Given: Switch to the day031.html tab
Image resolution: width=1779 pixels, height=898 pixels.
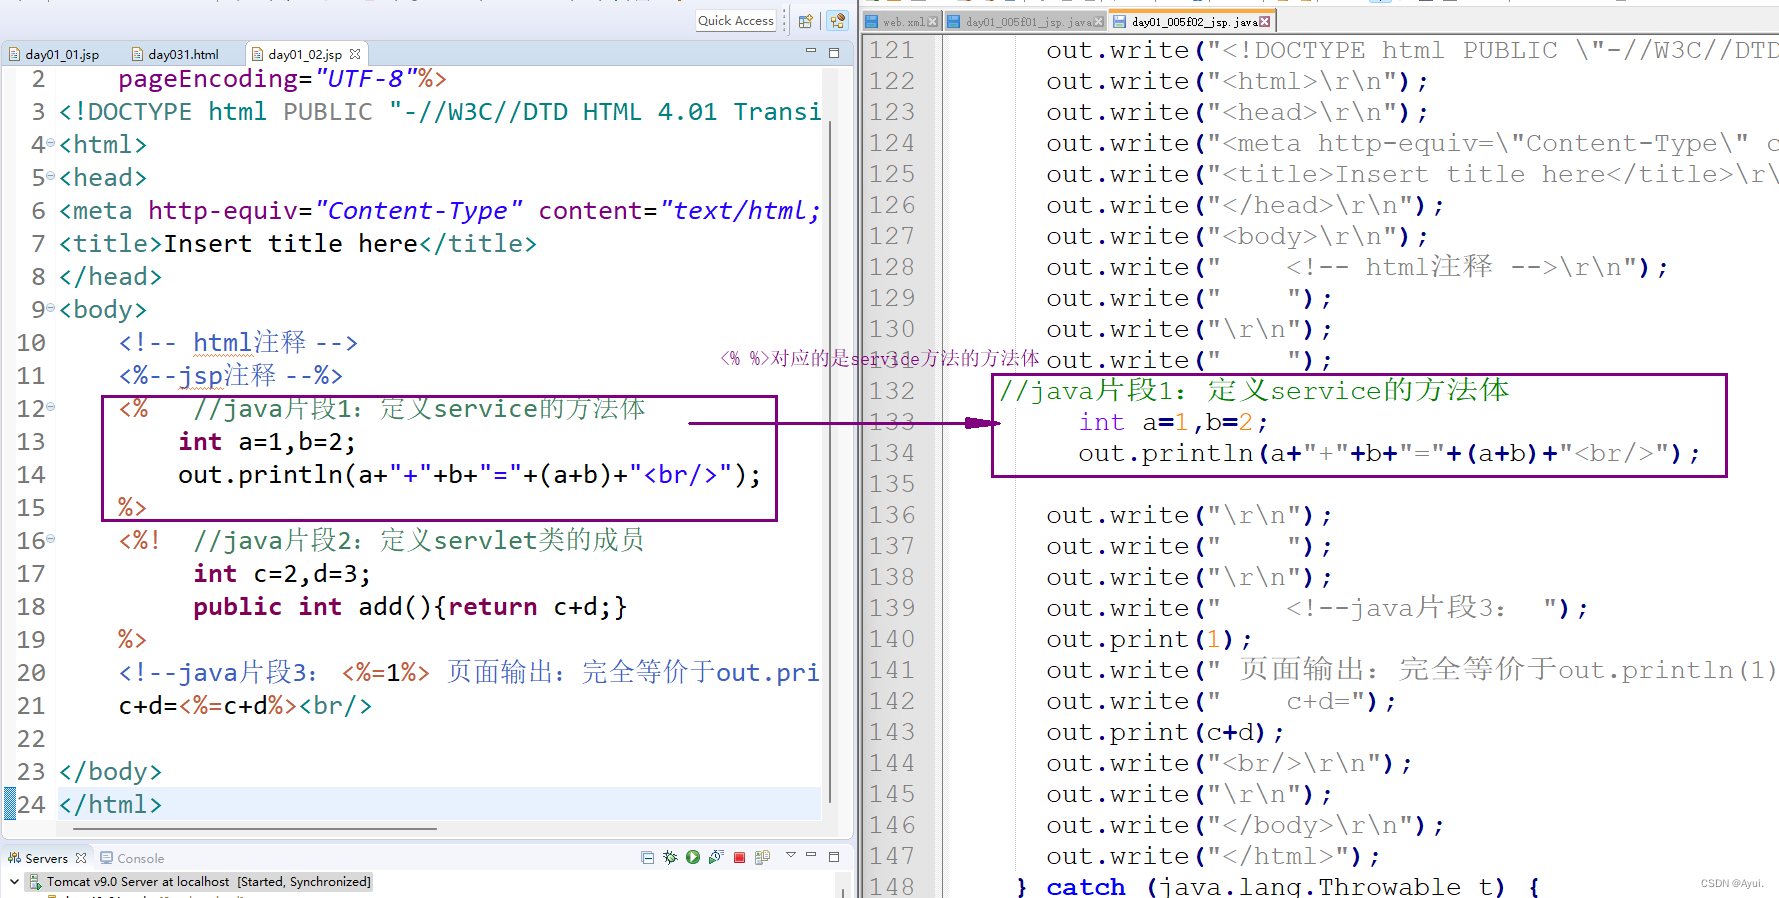Looking at the screenshot, I should (176, 54).
